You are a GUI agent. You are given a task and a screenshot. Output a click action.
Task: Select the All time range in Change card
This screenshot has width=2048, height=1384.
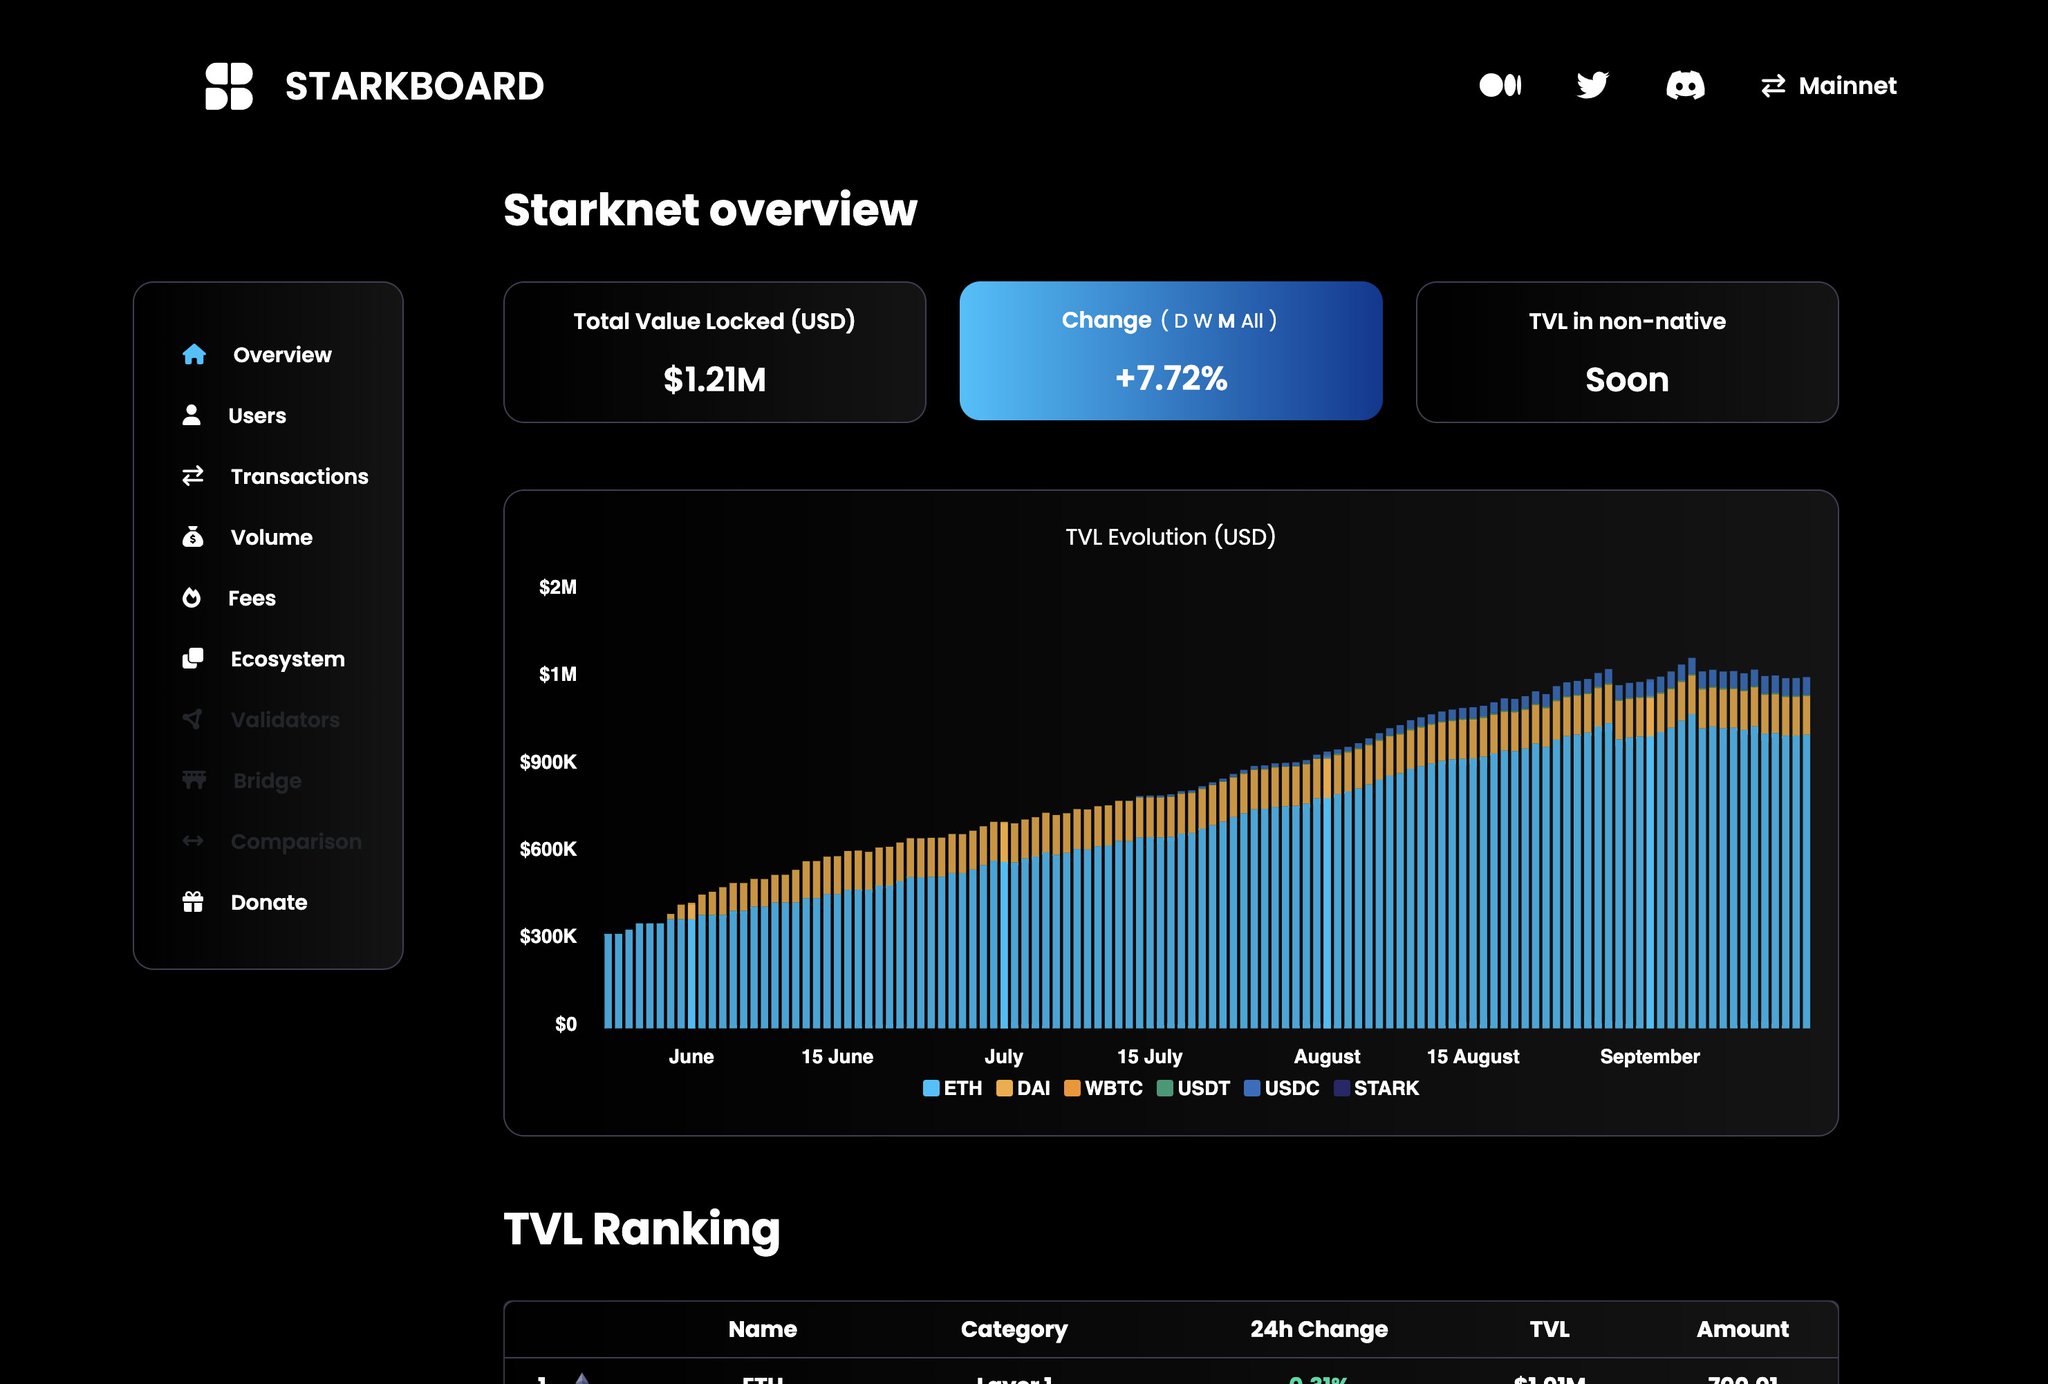pyautogui.click(x=1252, y=321)
